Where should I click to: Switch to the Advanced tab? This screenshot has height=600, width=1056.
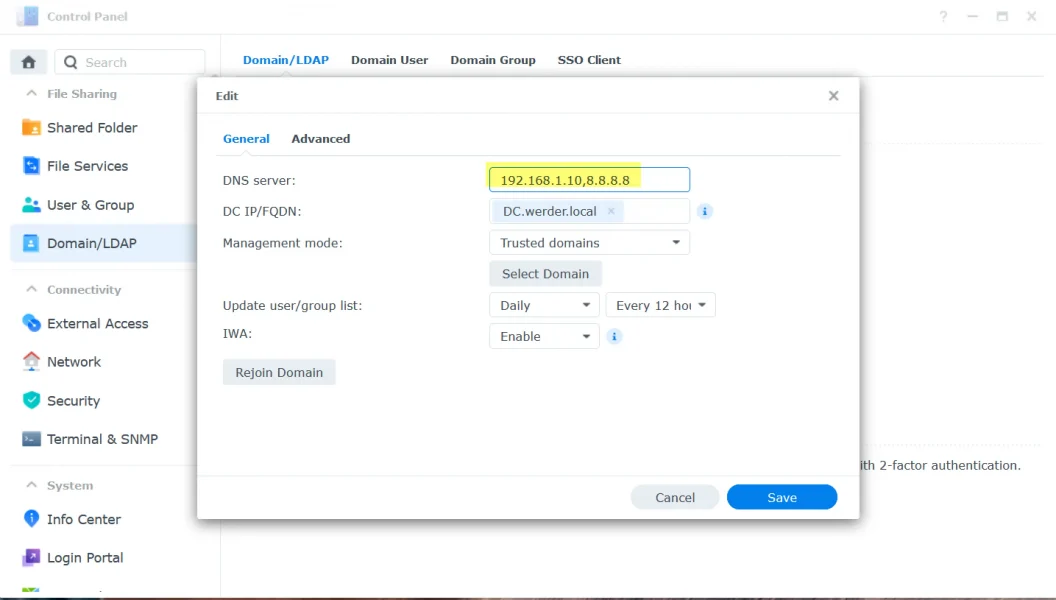click(320, 138)
